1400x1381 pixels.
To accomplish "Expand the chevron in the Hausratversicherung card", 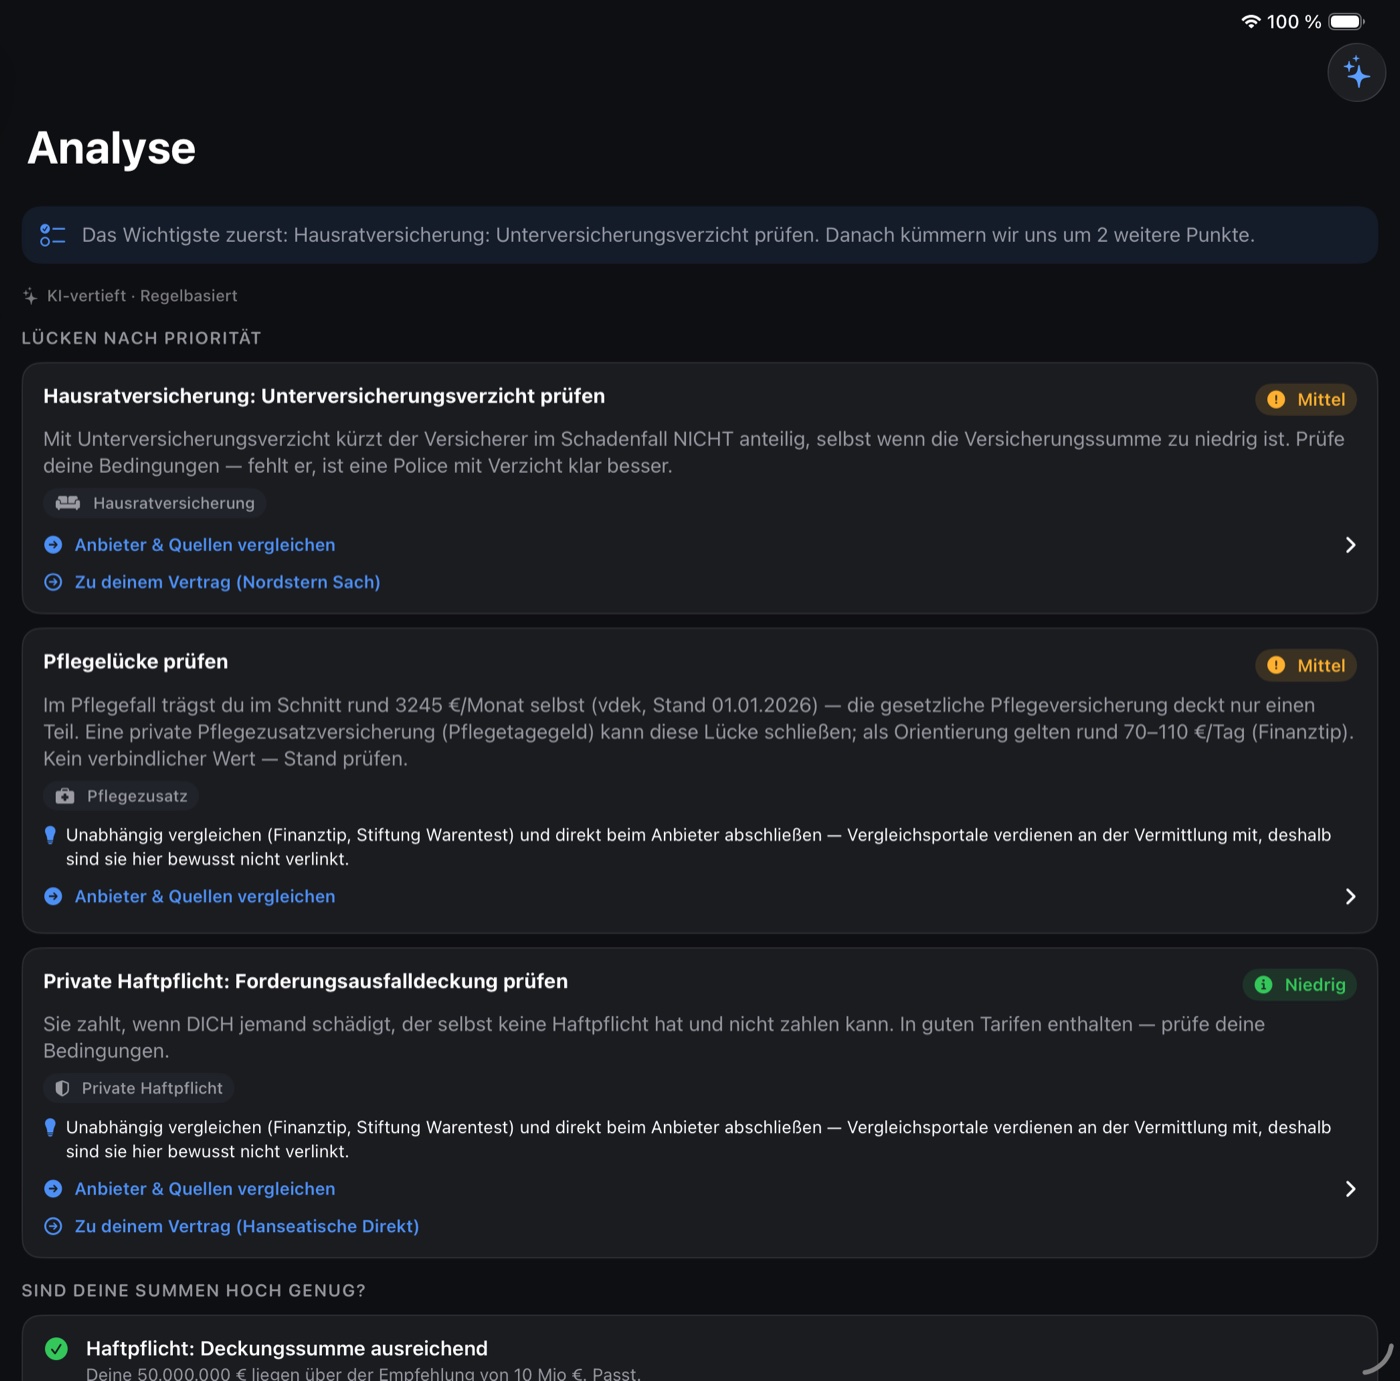I will coord(1350,545).
